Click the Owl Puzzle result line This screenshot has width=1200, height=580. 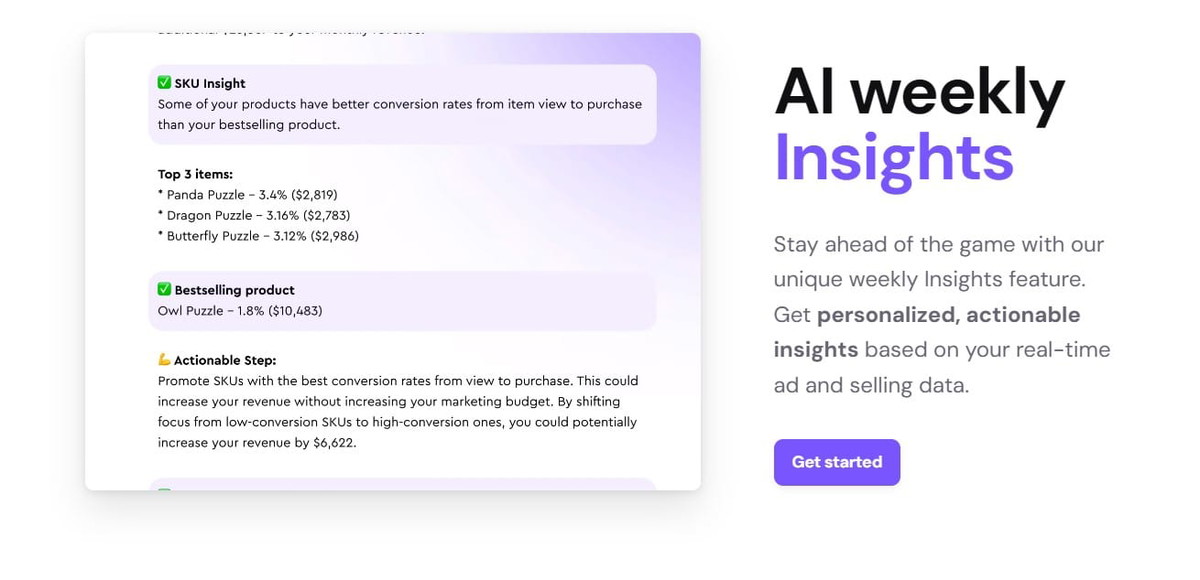pyautogui.click(x=240, y=311)
